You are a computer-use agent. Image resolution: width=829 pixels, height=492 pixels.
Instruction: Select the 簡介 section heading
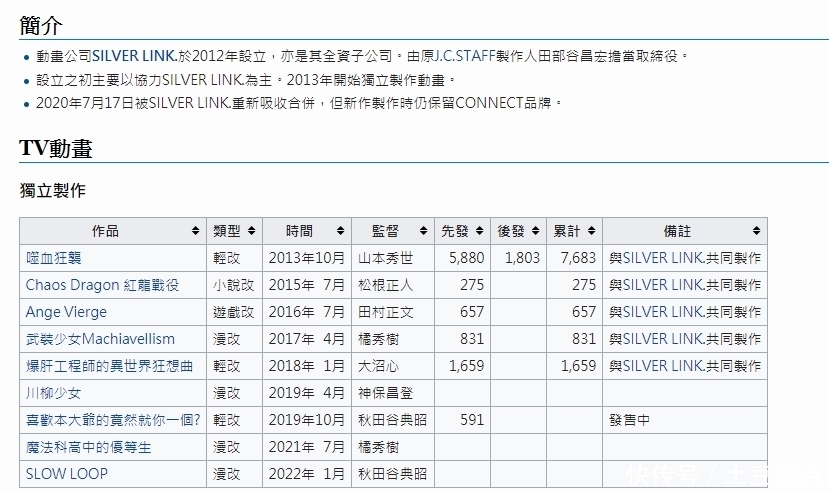click(x=41, y=25)
